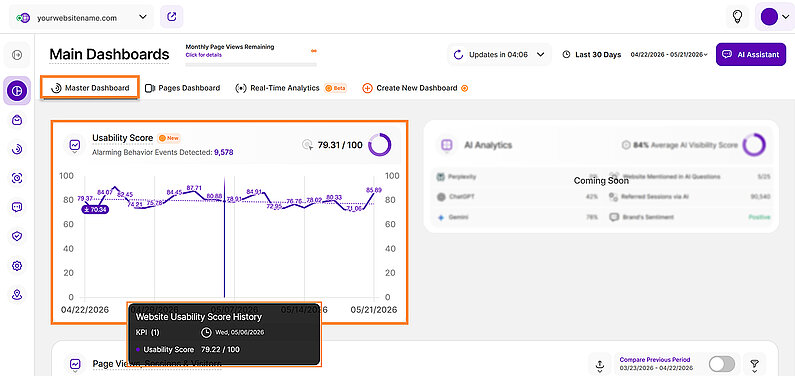Open website in new tab icon

pyautogui.click(x=172, y=17)
